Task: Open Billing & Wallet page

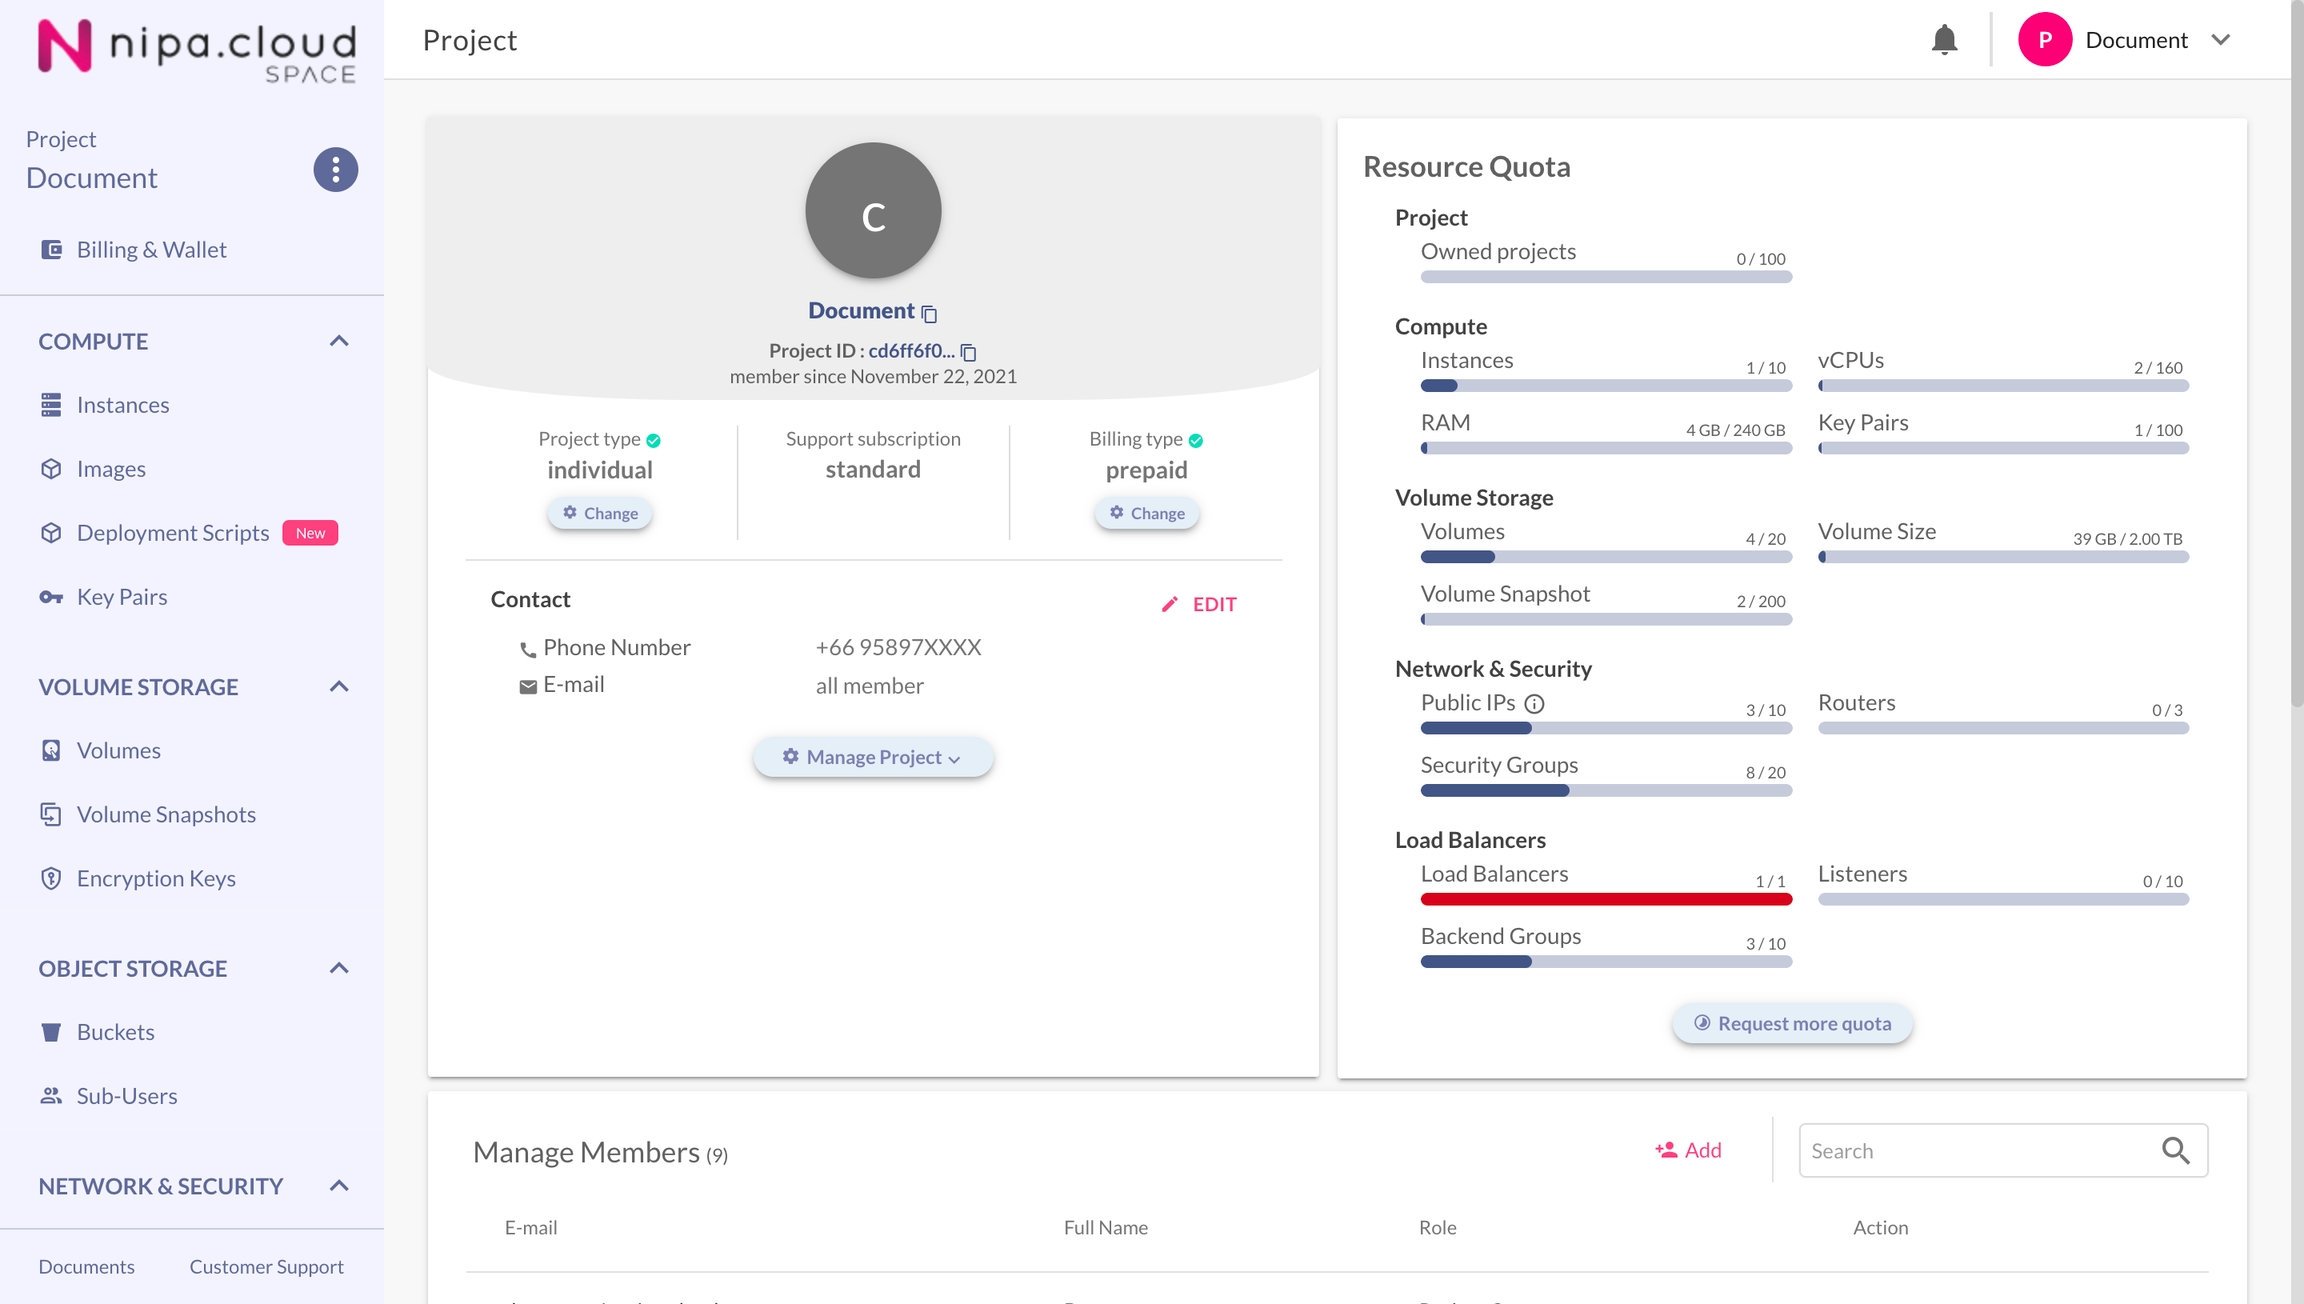Action: [152, 250]
